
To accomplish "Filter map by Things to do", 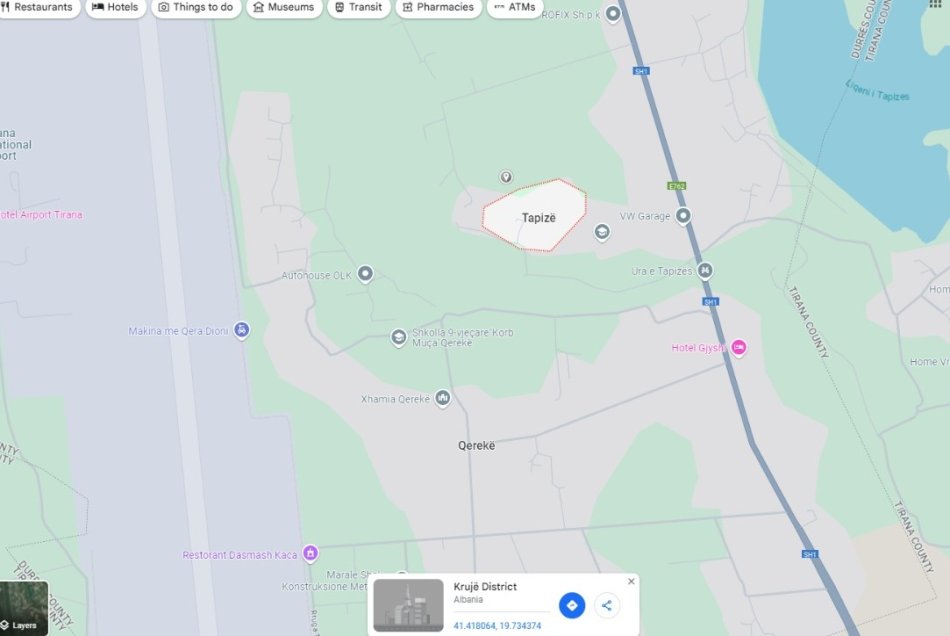I will point(196,7).
